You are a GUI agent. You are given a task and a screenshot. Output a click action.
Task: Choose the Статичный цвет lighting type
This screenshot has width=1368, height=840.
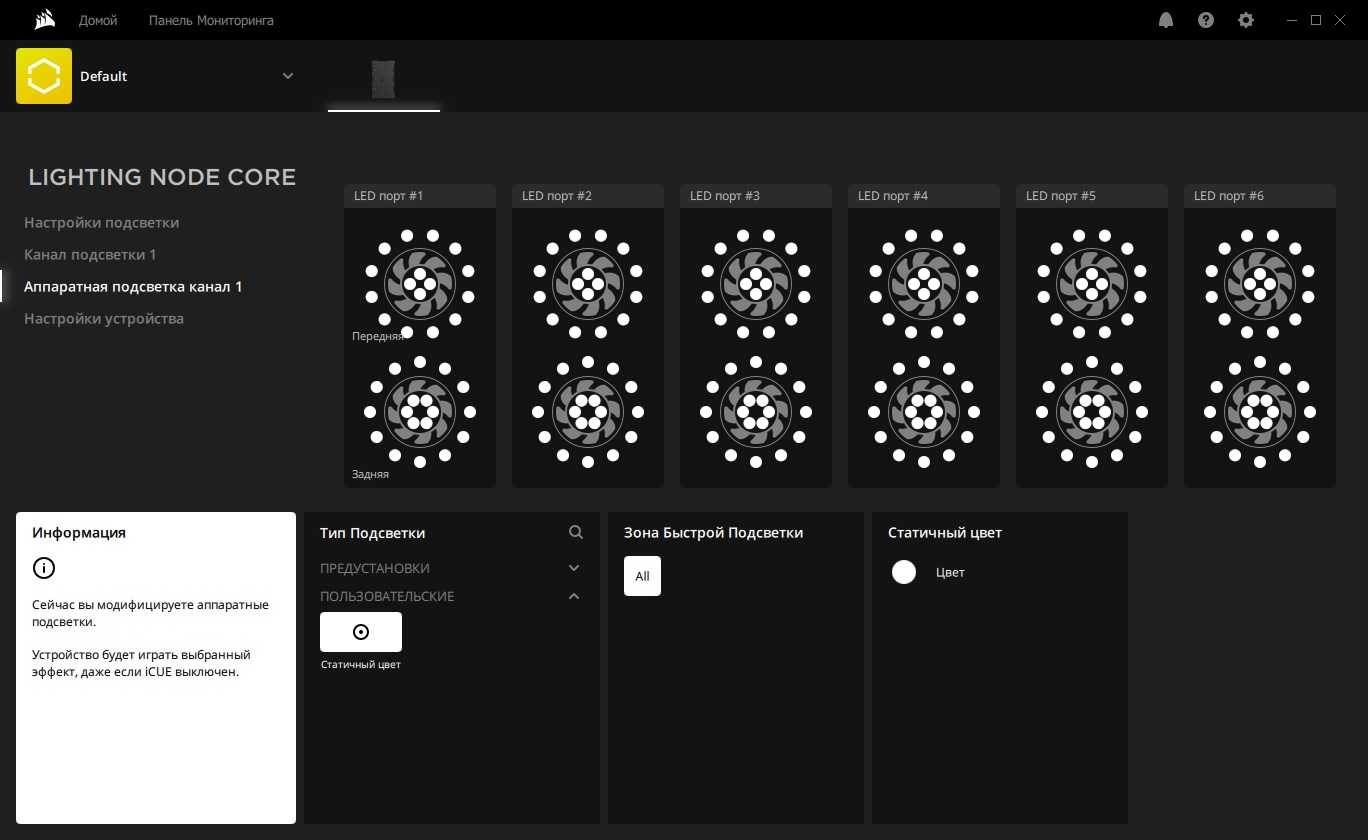click(x=361, y=632)
